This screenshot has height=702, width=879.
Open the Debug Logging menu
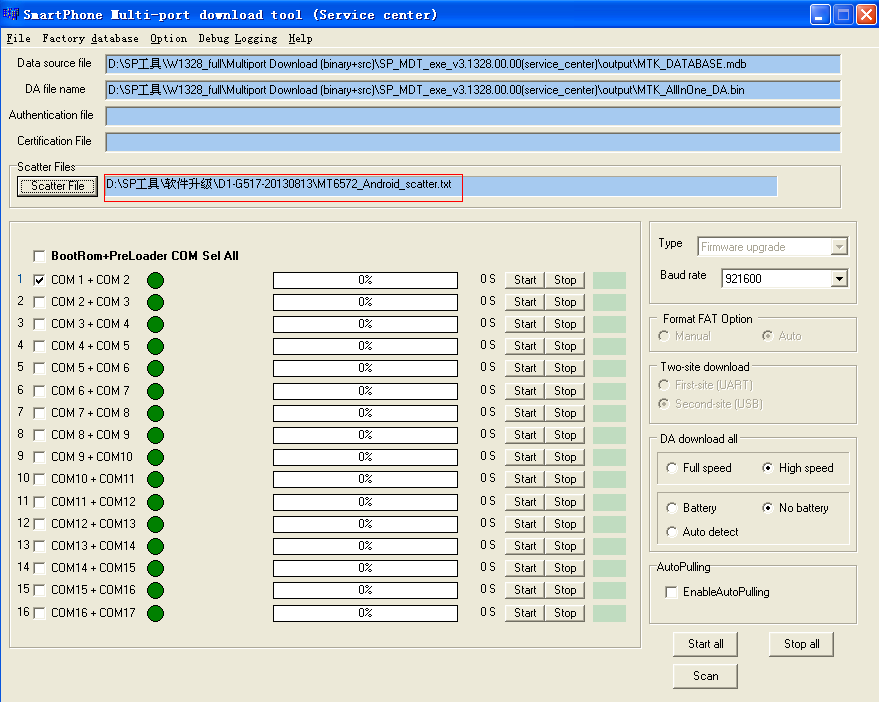238,39
